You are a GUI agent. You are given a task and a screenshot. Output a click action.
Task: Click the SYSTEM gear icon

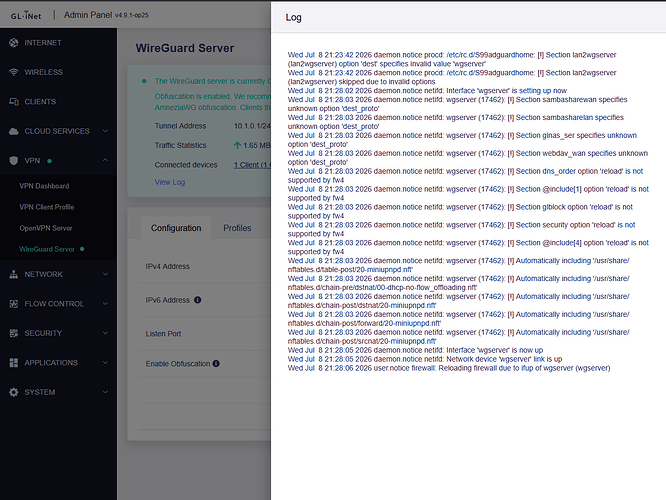point(14,392)
